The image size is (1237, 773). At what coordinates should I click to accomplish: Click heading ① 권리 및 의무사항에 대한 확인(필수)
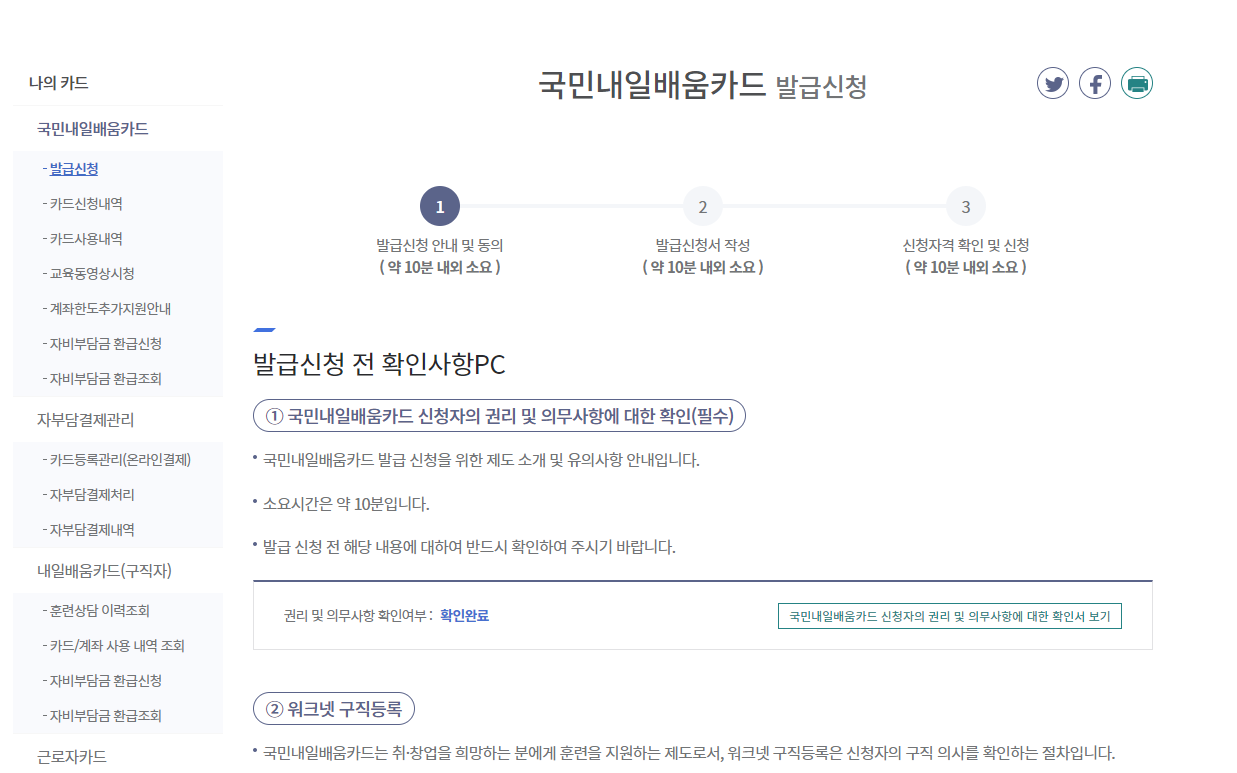point(500,415)
